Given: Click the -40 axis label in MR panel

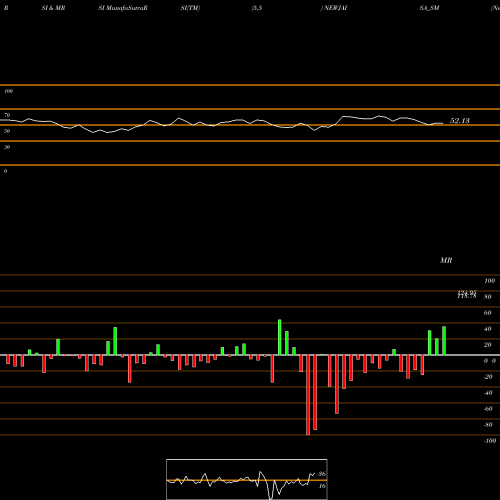Looking at the screenshot, I should [x=488, y=393].
